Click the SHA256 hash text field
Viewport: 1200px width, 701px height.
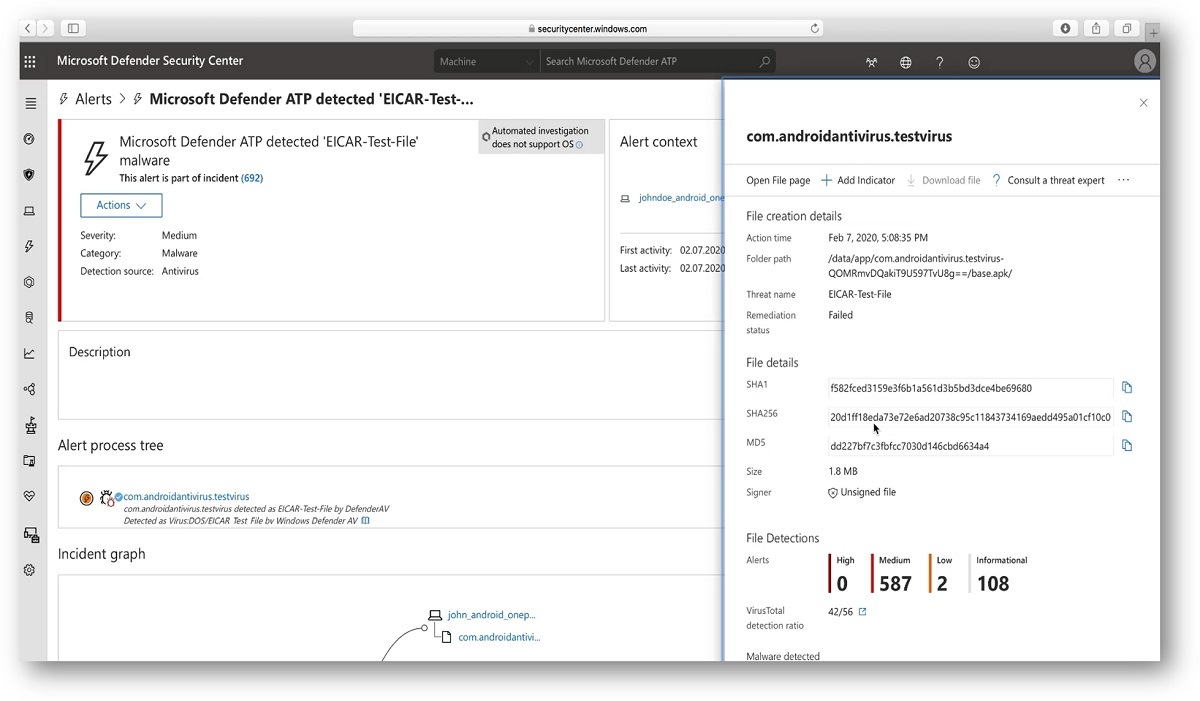click(970, 417)
